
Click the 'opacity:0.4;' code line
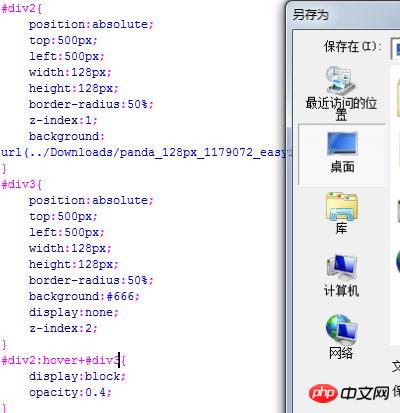pyautogui.click(x=70, y=392)
